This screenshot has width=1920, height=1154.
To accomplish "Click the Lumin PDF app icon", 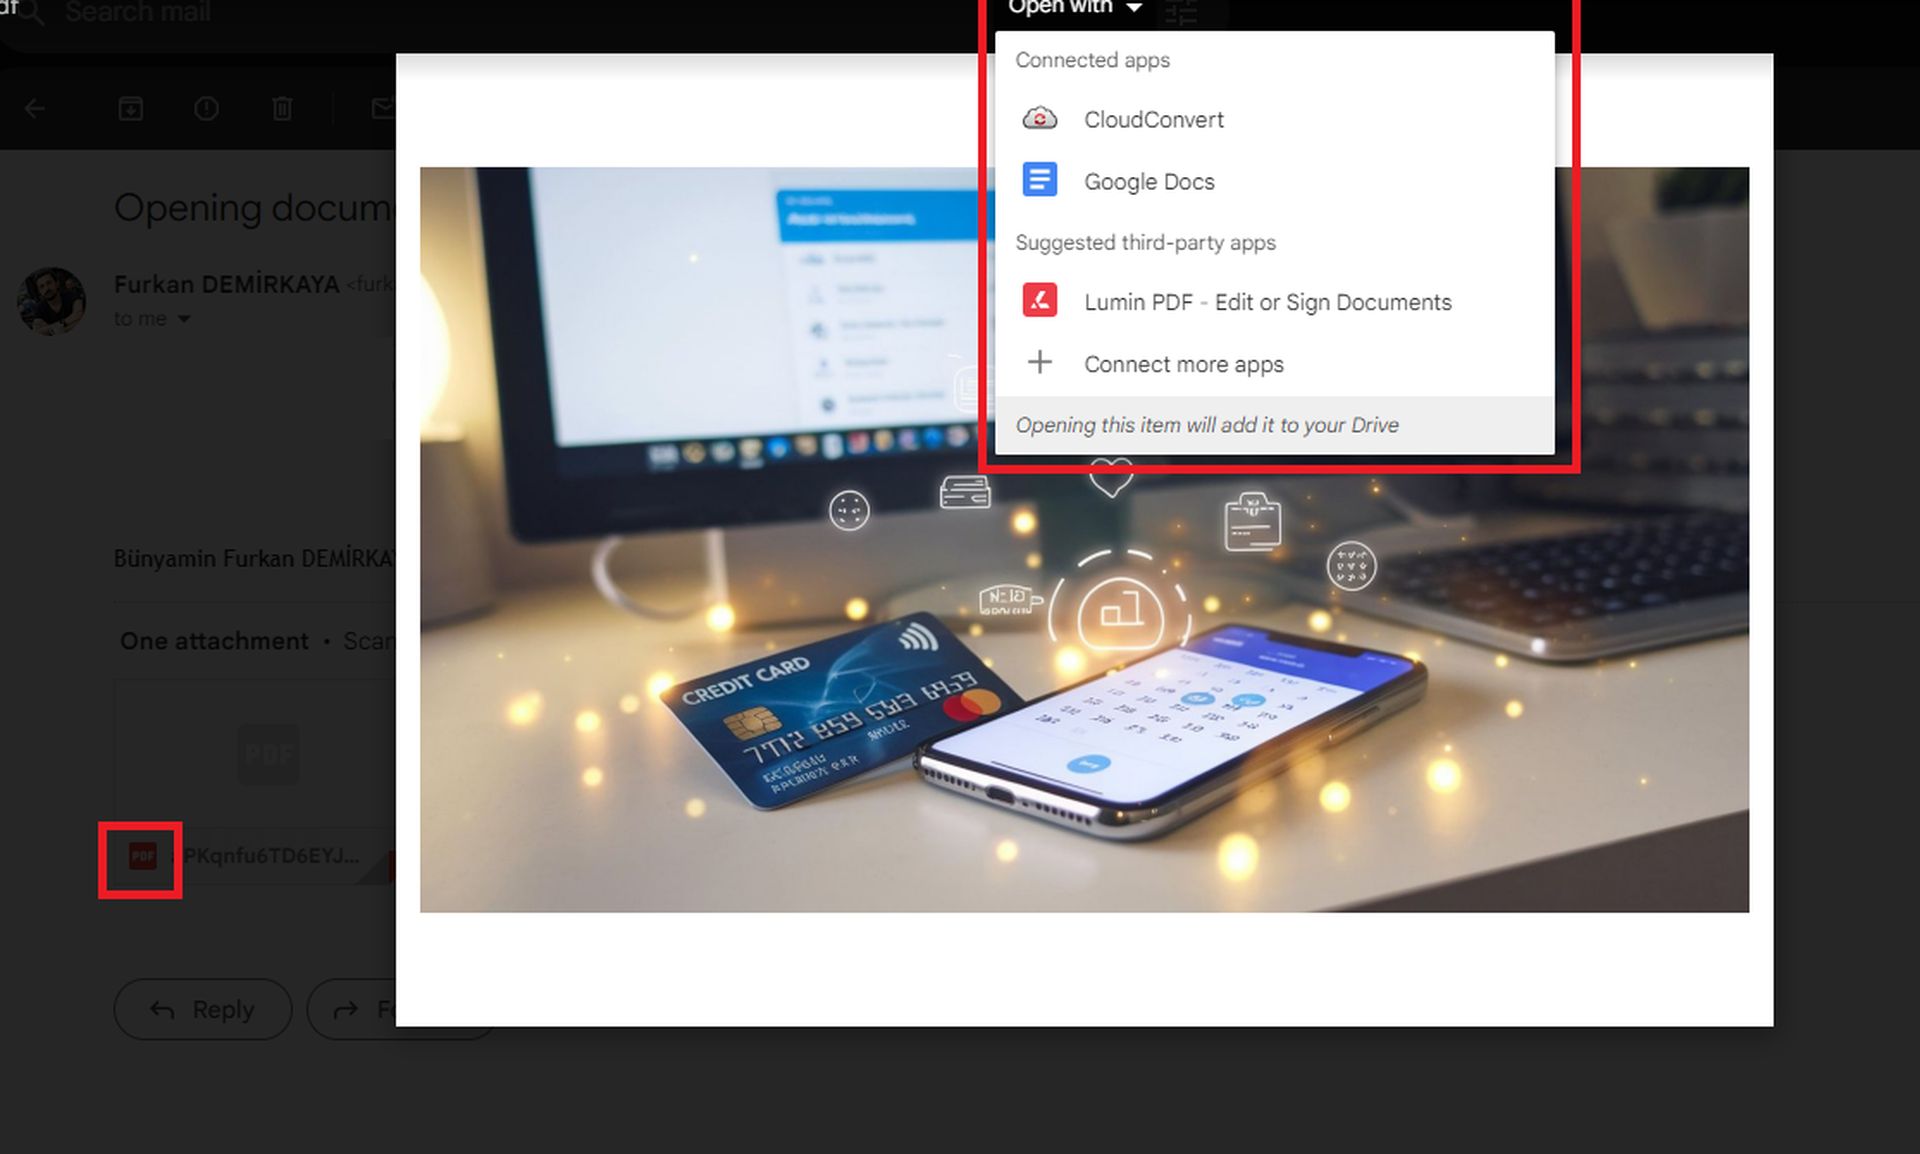I will click(1040, 301).
